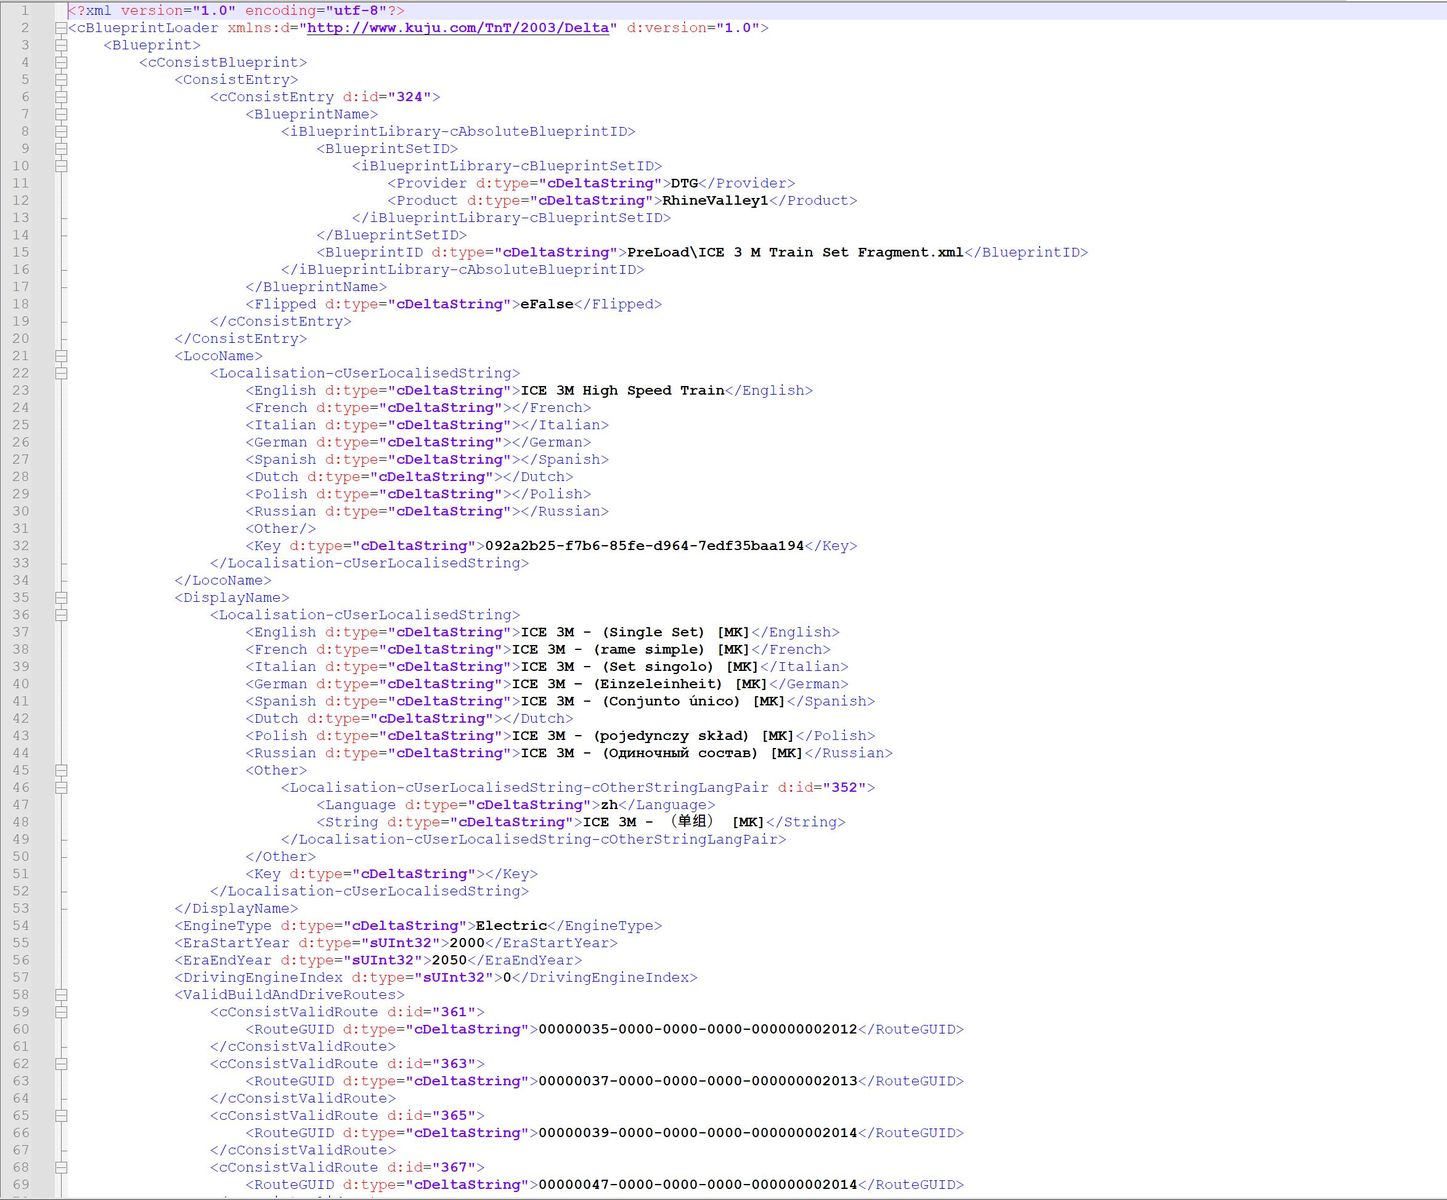Image resolution: width=1447 pixels, height=1200 pixels.
Task: Collapse the iBlueprintLibrary-cAbsoluteBlueprintID fold marker
Action: [61, 131]
